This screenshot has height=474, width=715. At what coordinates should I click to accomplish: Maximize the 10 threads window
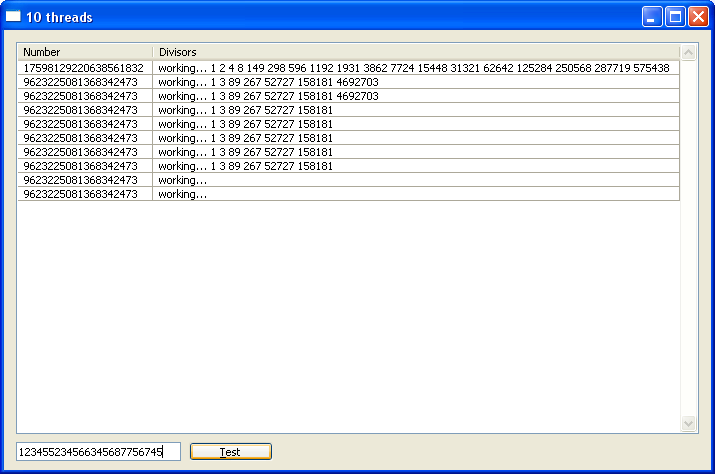pyautogui.click(x=675, y=17)
